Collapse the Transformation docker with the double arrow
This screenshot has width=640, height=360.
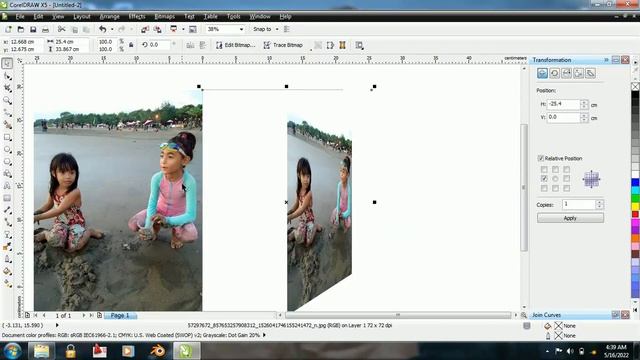[606, 60]
